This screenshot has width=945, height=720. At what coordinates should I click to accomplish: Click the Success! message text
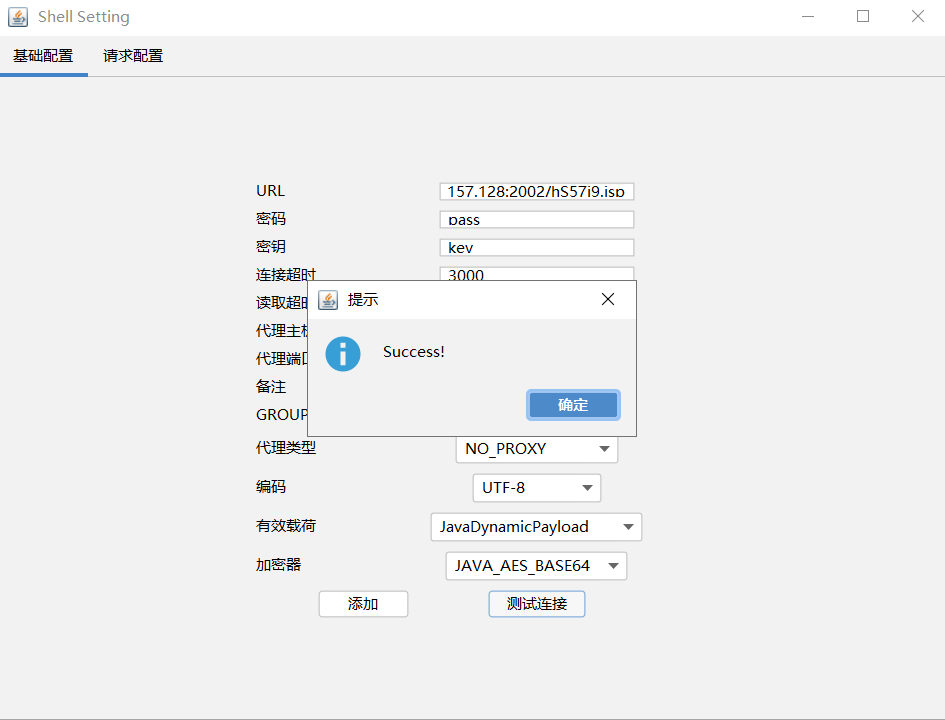tap(414, 352)
